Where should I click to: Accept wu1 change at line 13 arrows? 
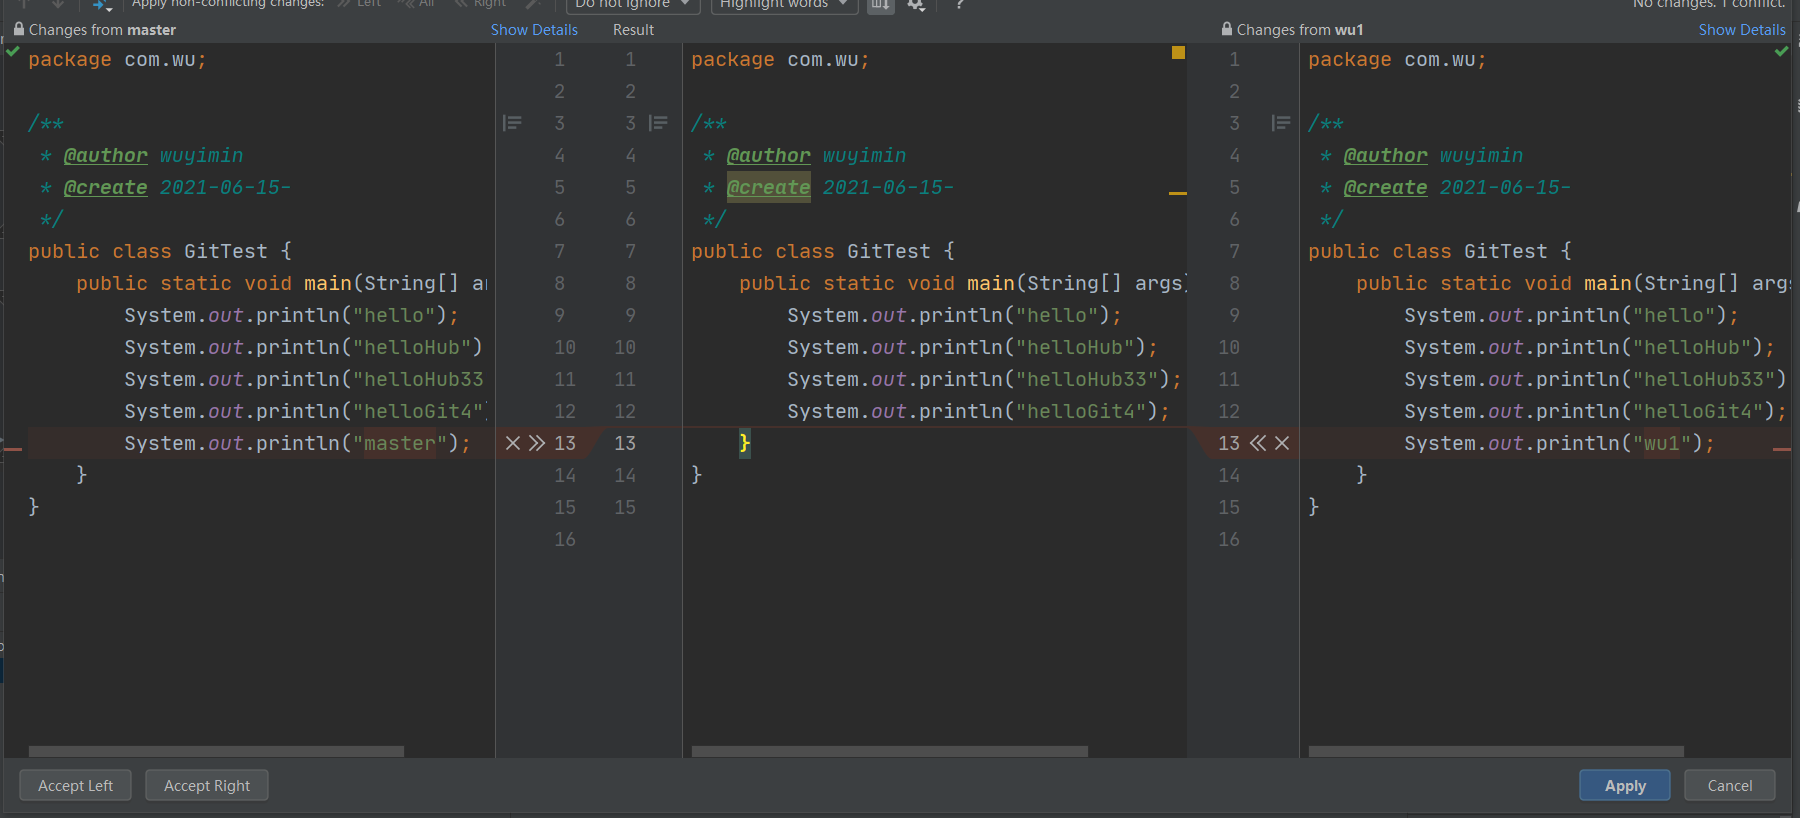tap(1258, 443)
